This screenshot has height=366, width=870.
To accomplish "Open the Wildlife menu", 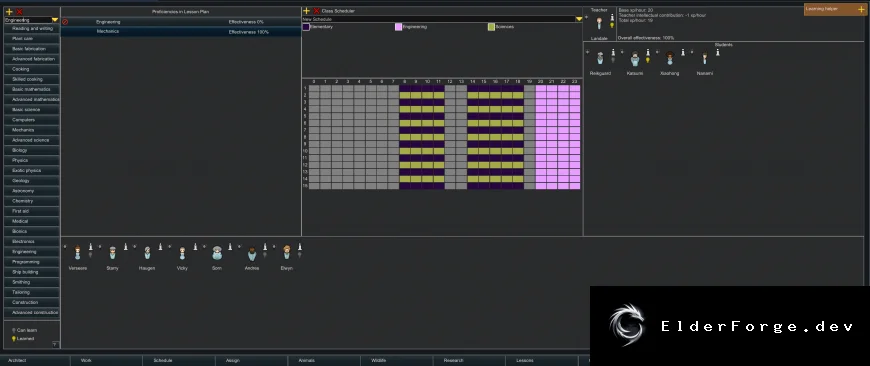I will (x=397, y=360).
